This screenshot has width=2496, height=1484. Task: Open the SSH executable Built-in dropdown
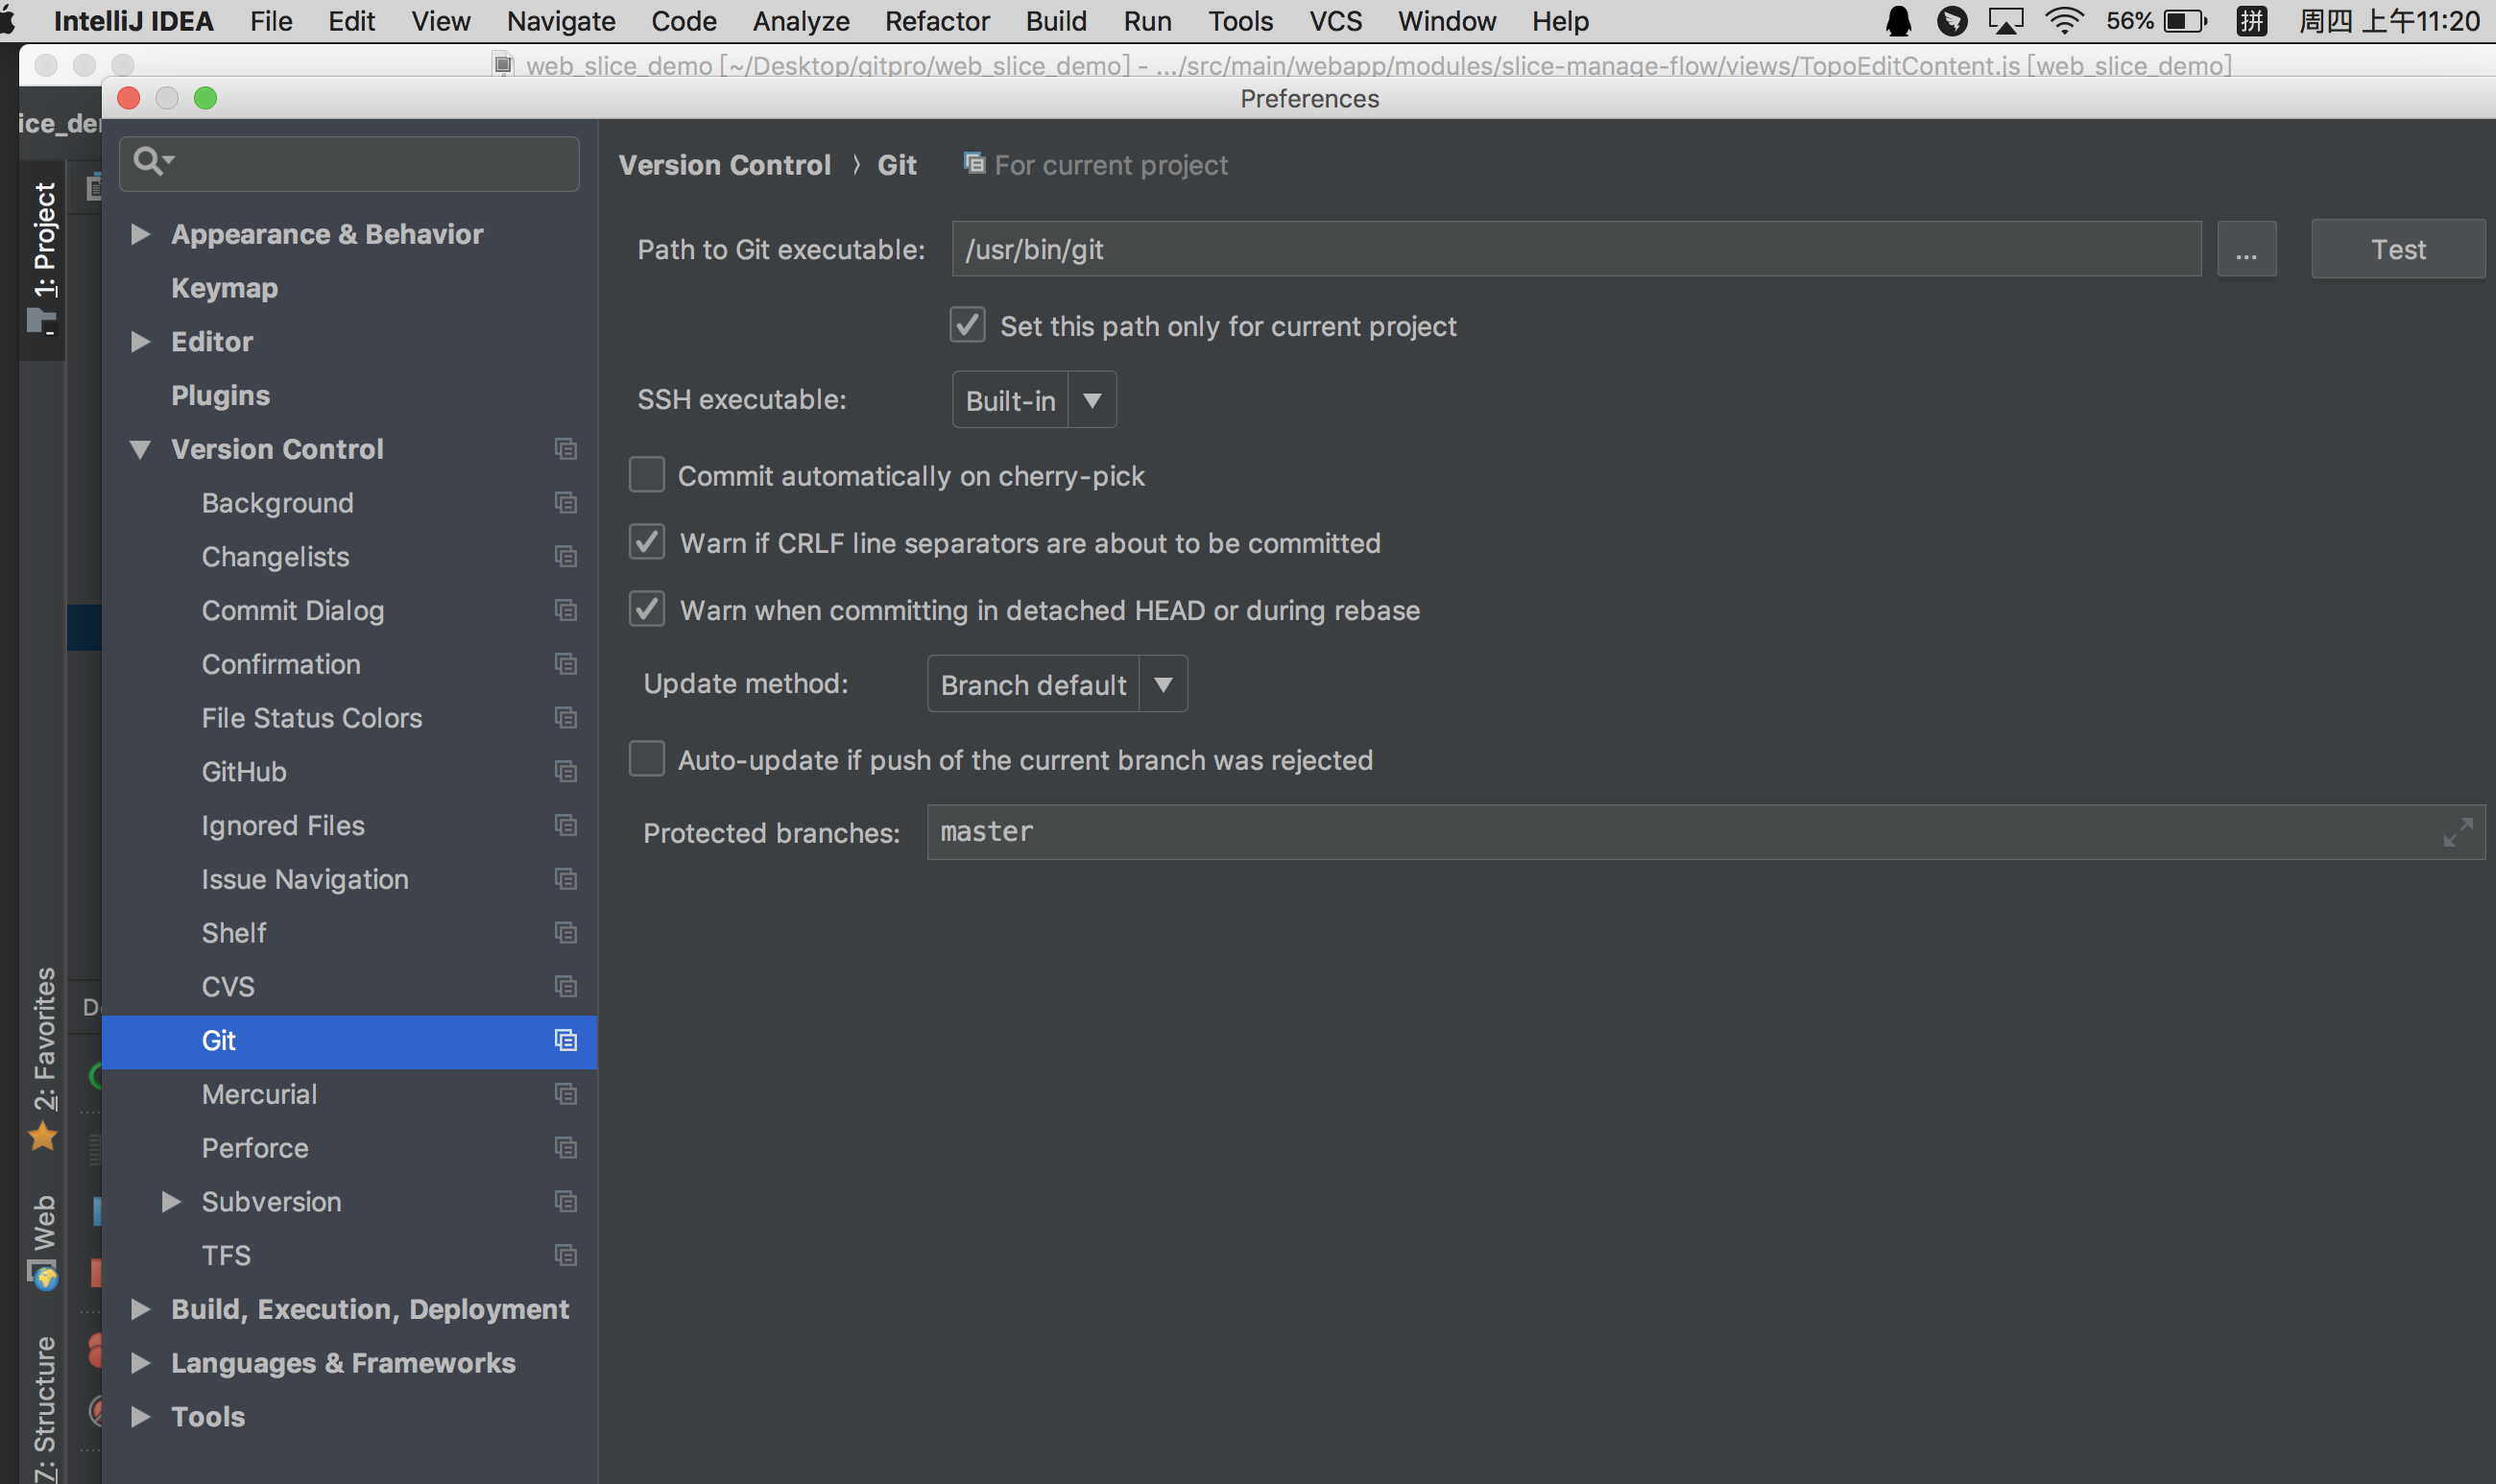click(1034, 400)
